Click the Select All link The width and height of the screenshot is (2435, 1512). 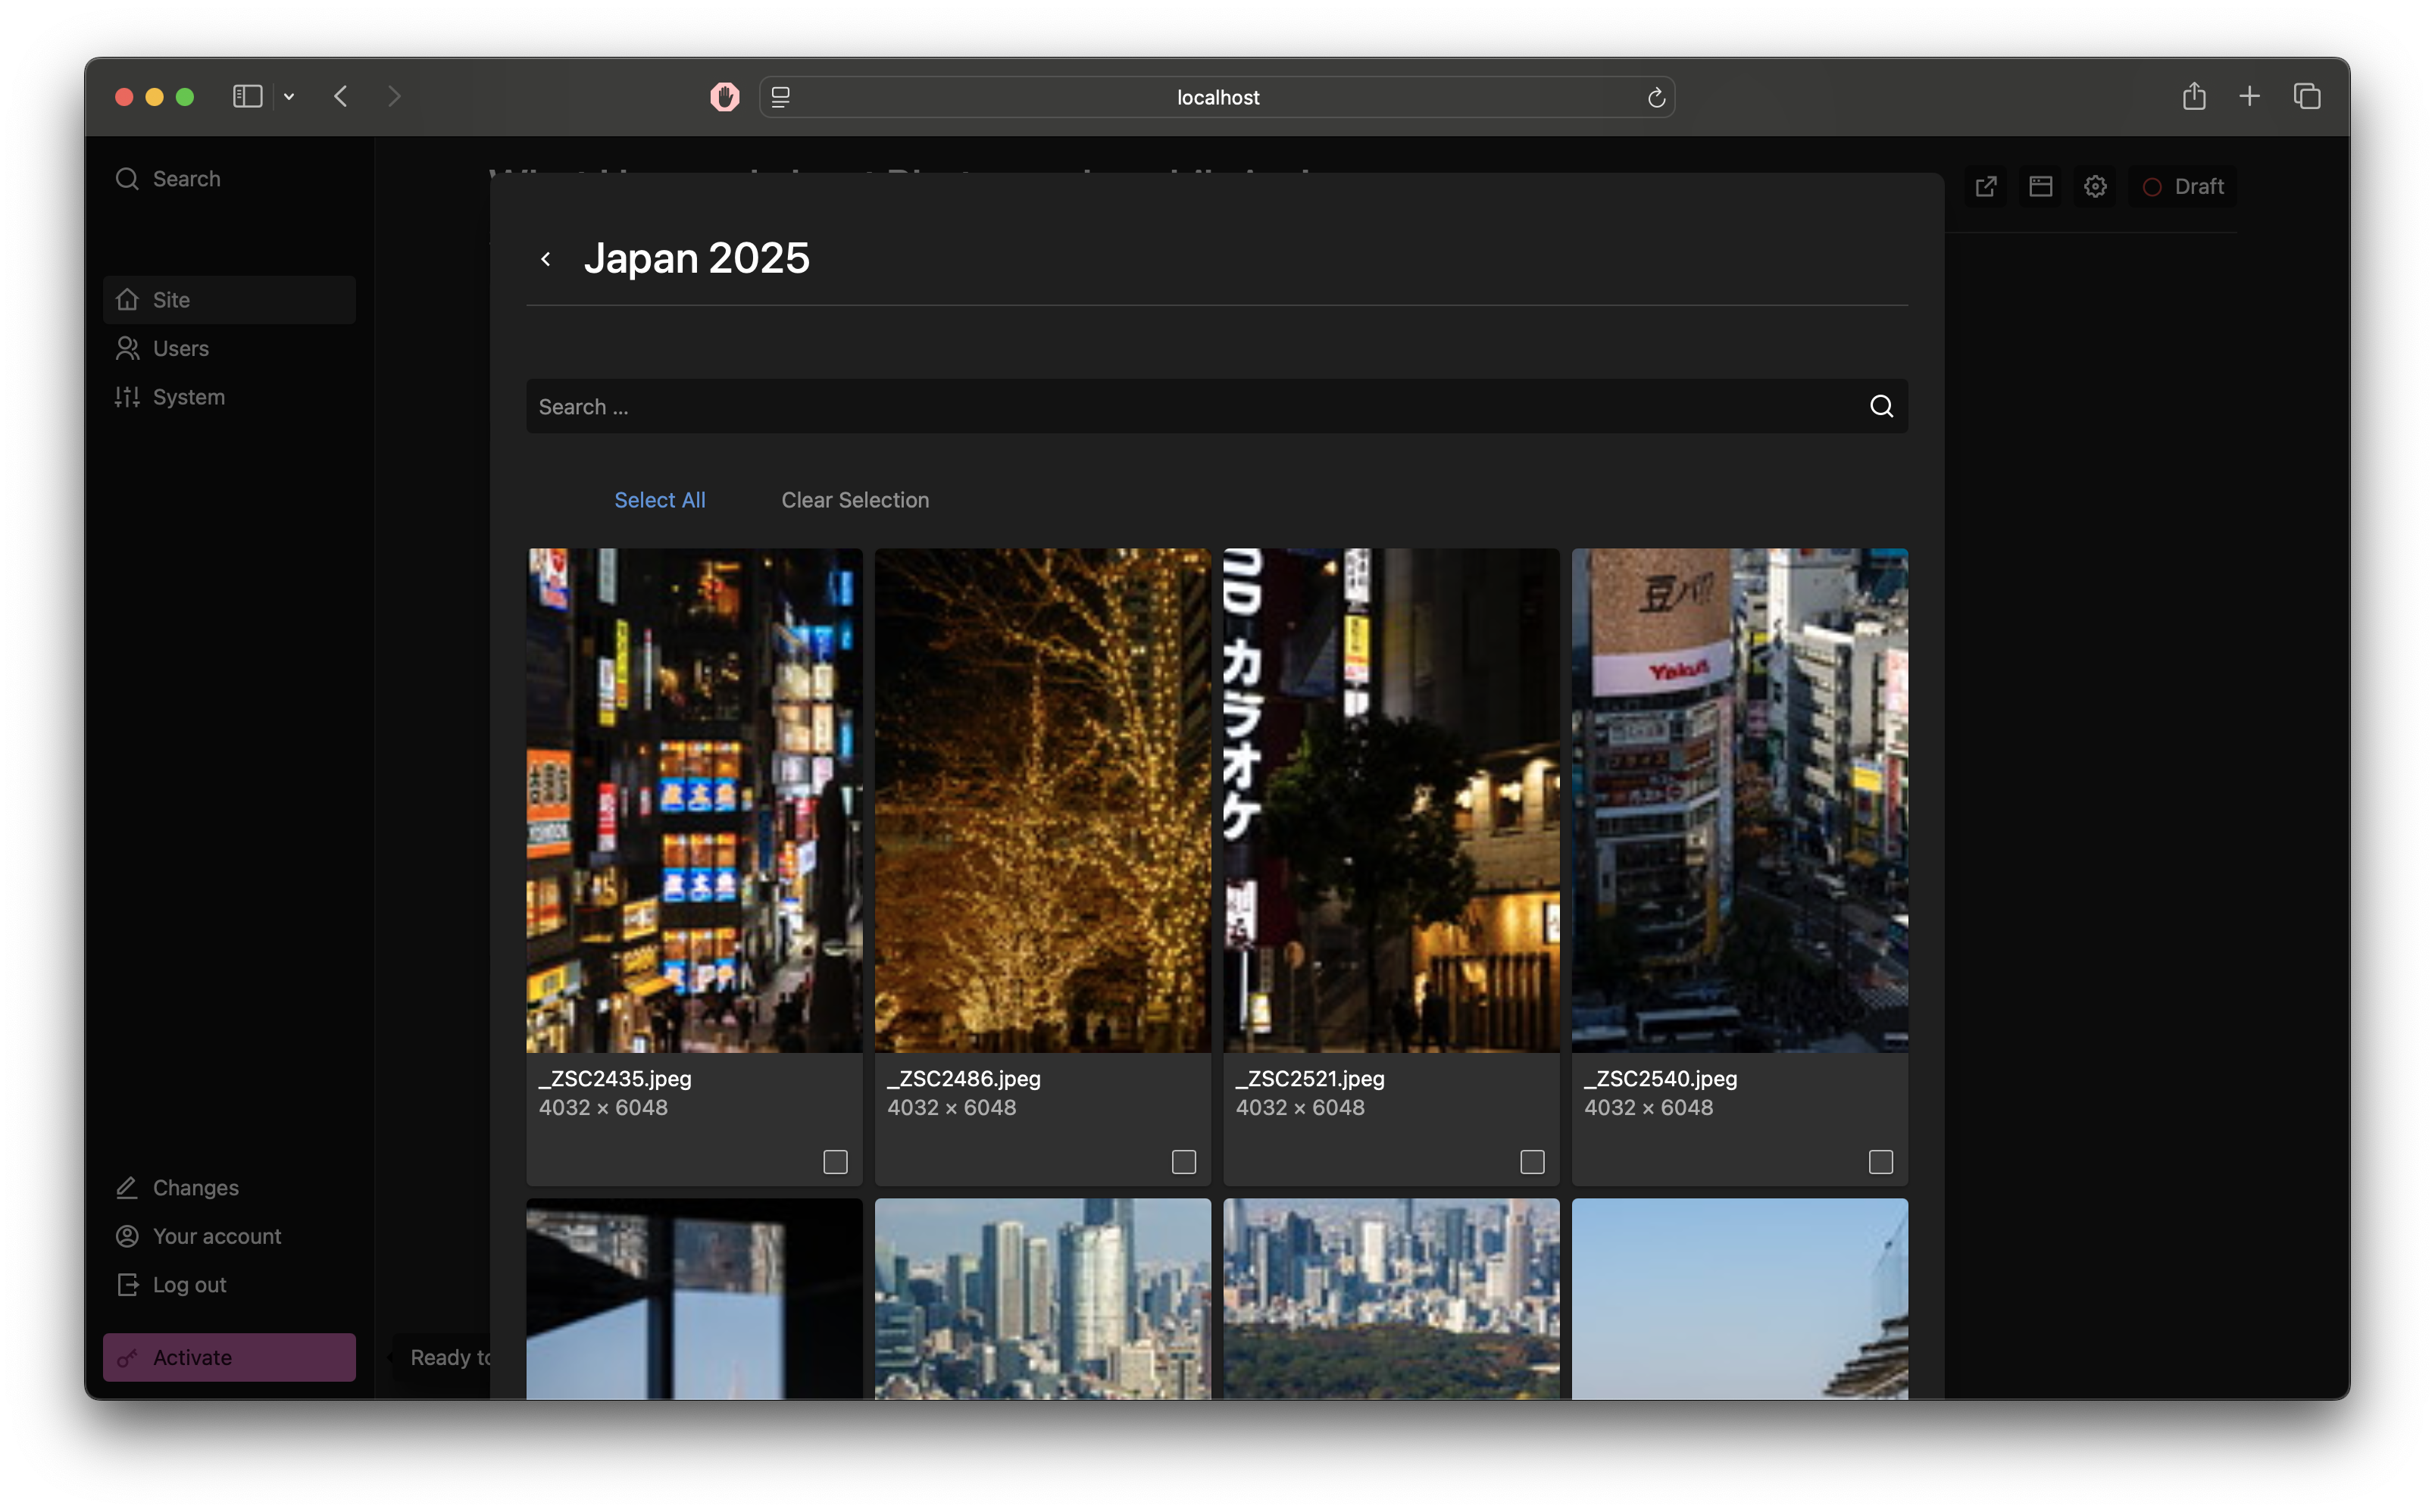[659, 500]
